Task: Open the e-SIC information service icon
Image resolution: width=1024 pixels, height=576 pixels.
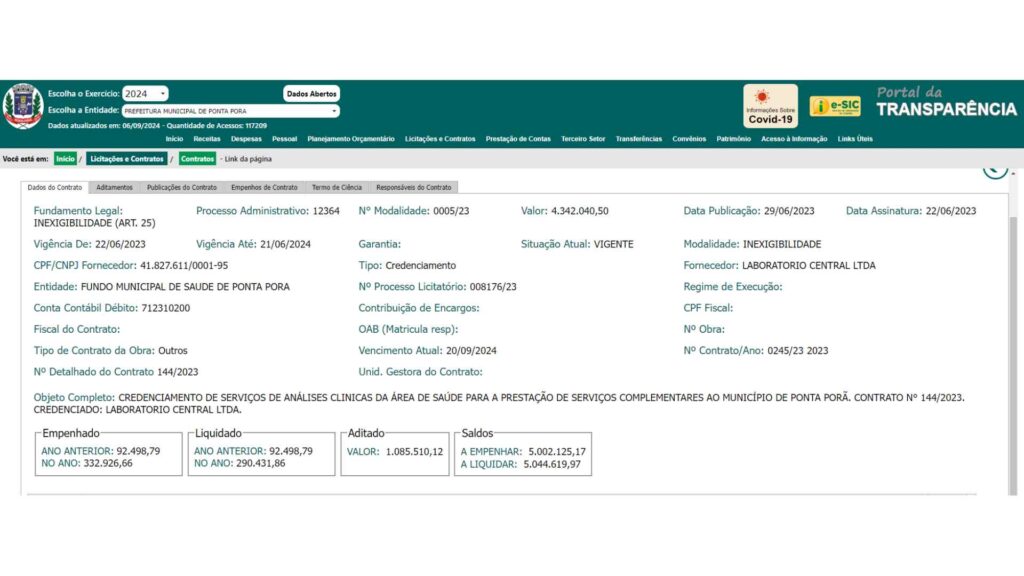Action: [835, 106]
